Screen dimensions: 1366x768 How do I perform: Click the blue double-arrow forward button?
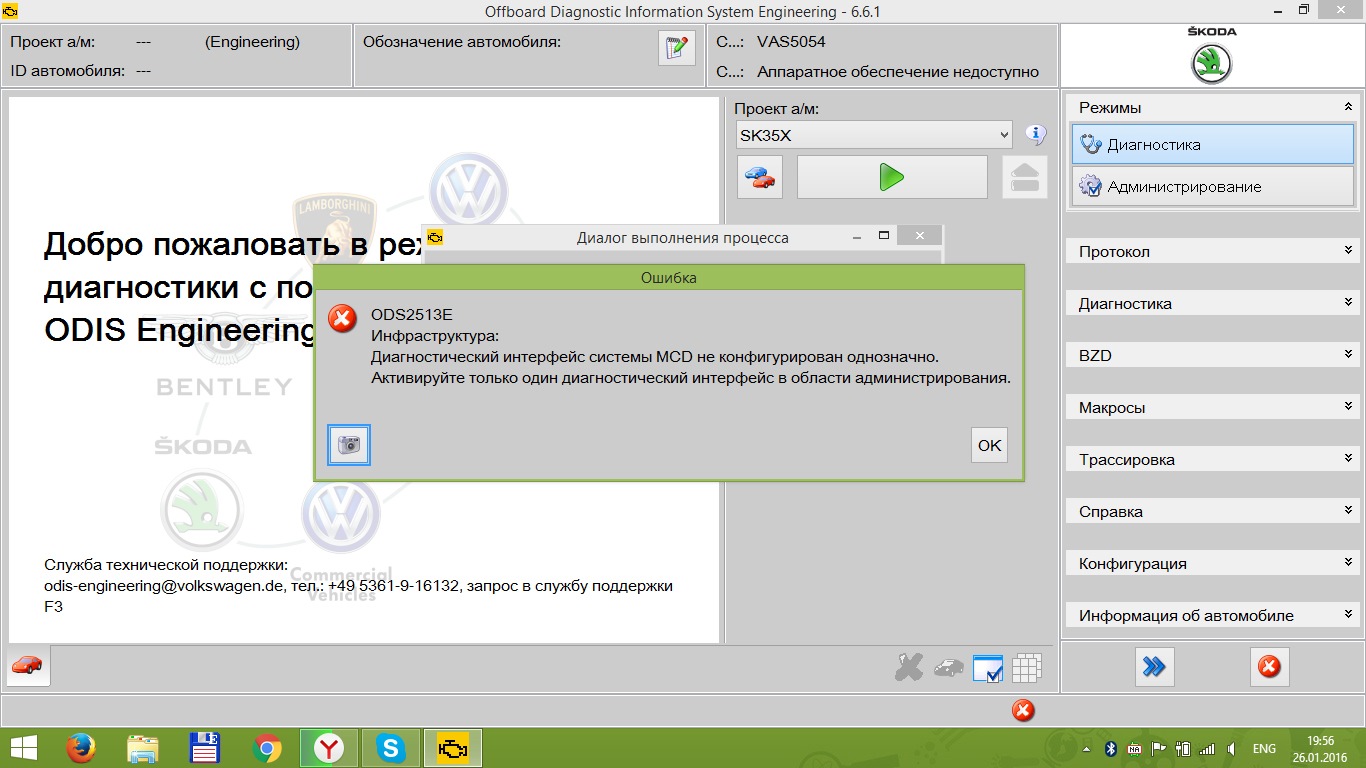(x=1154, y=666)
